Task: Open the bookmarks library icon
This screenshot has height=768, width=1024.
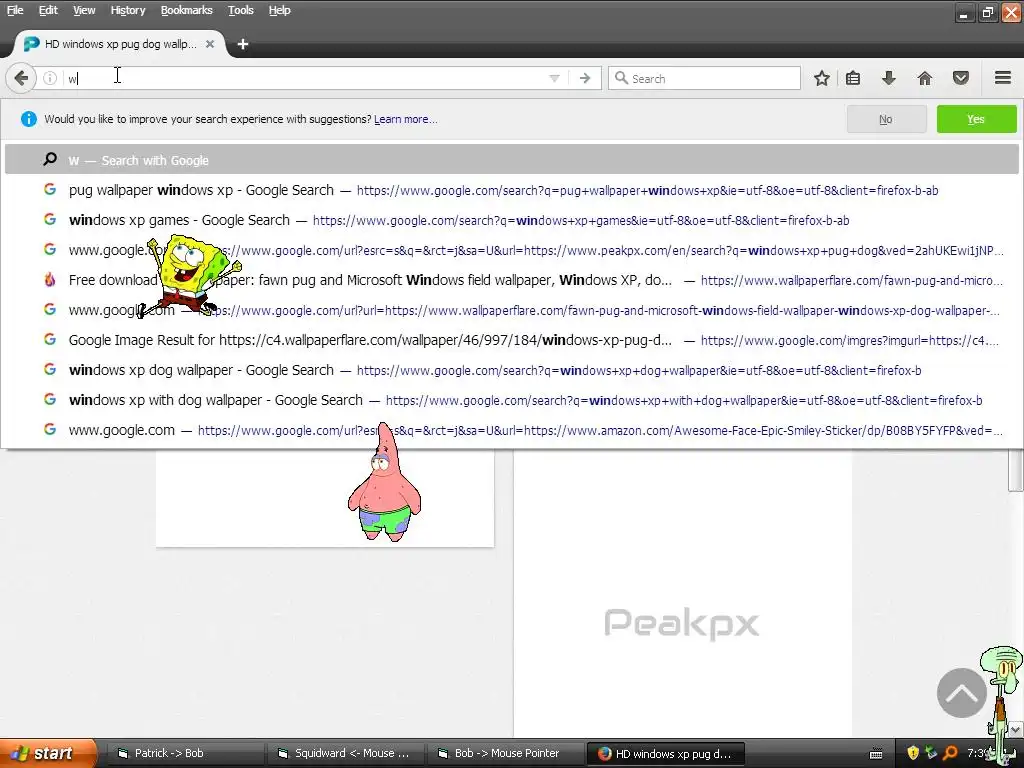Action: tap(853, 78)
